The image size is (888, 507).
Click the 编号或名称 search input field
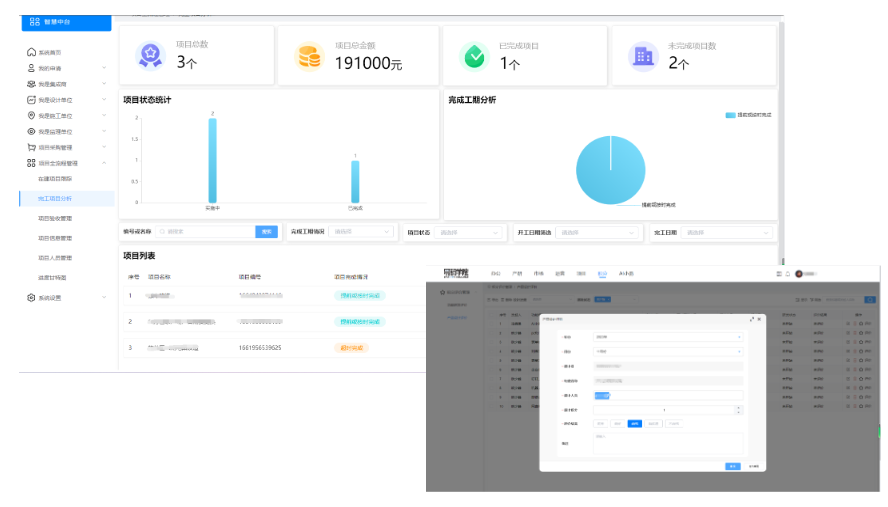[x=206, y=232]
